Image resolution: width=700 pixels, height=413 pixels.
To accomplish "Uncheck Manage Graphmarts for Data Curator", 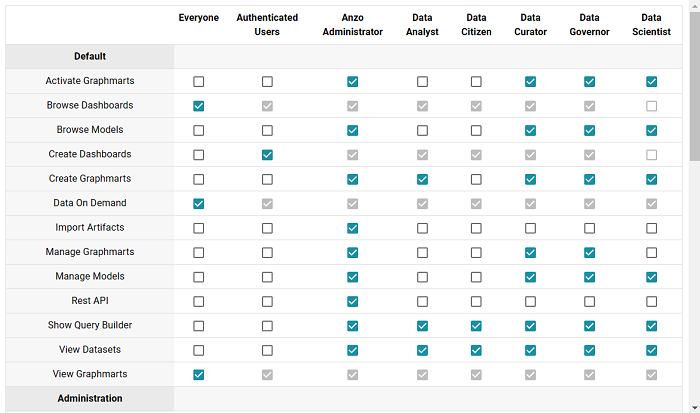I will [530, 252].
